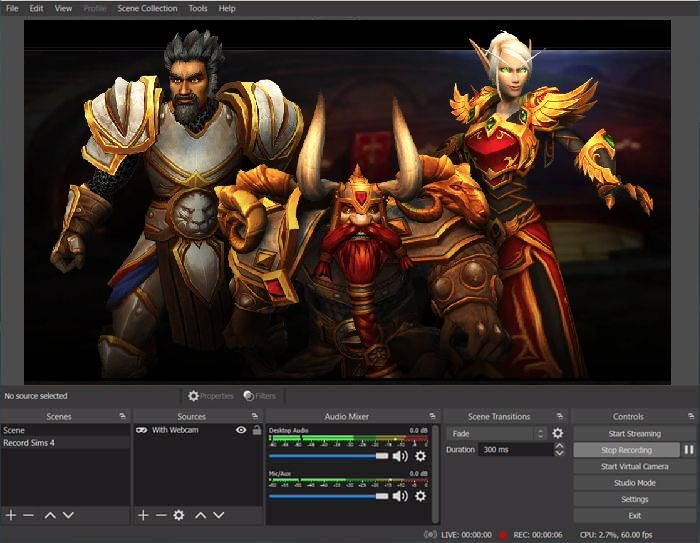Open transition properties gear next to Fade
This screenshot has height=543, width=700.
point(558,433)
